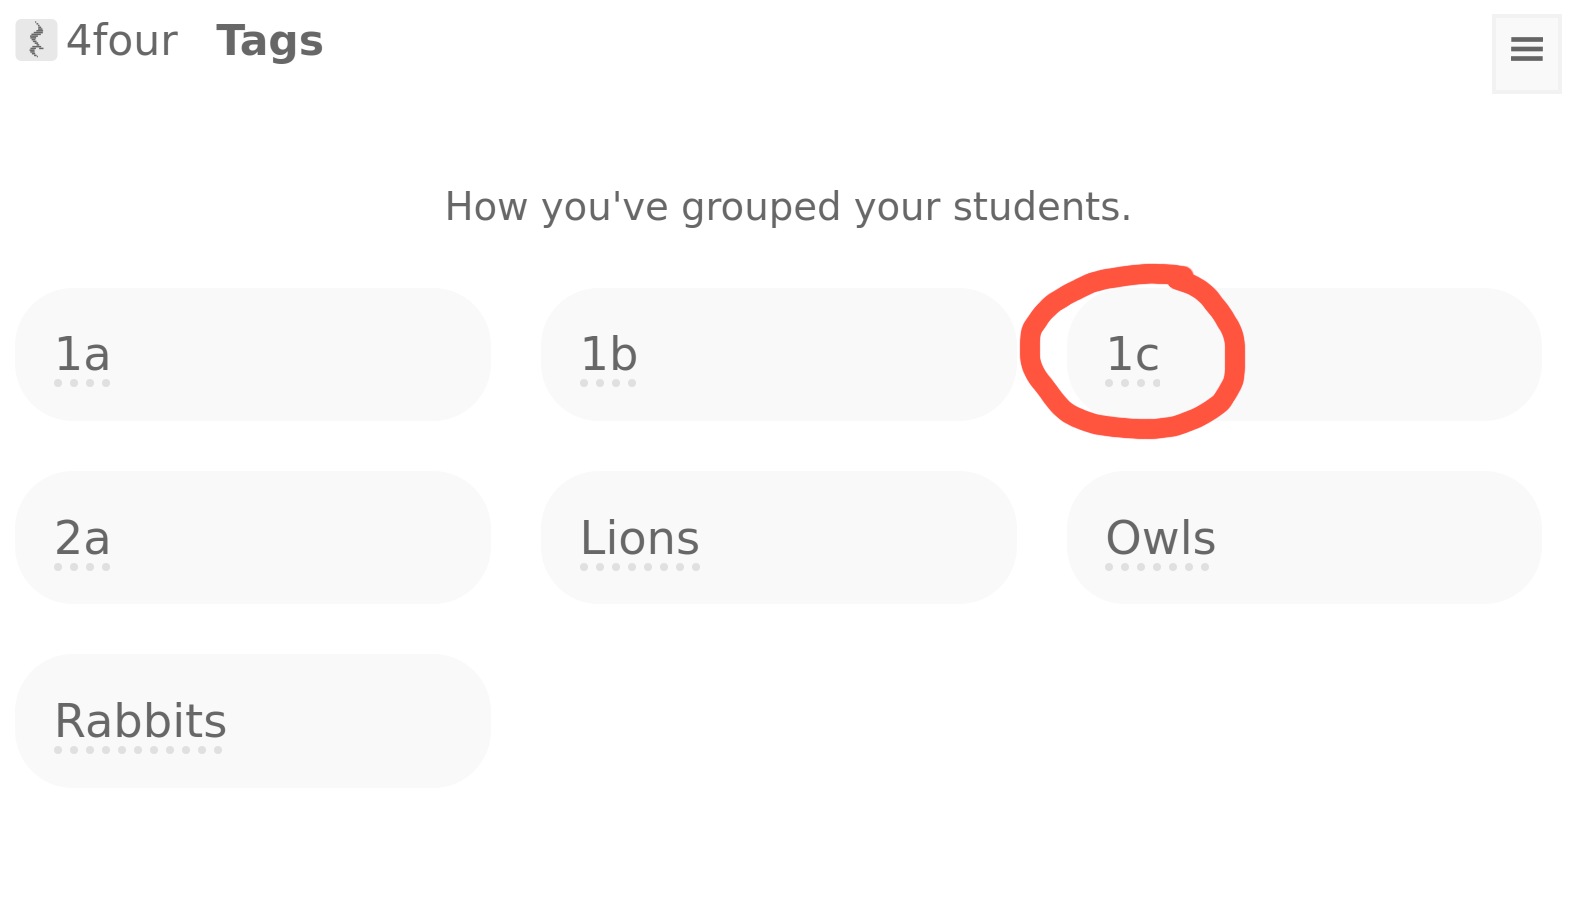Screen dimensions: 1573x914
Task: Click blank page area right of Rabbits card
Action: 1000,721
